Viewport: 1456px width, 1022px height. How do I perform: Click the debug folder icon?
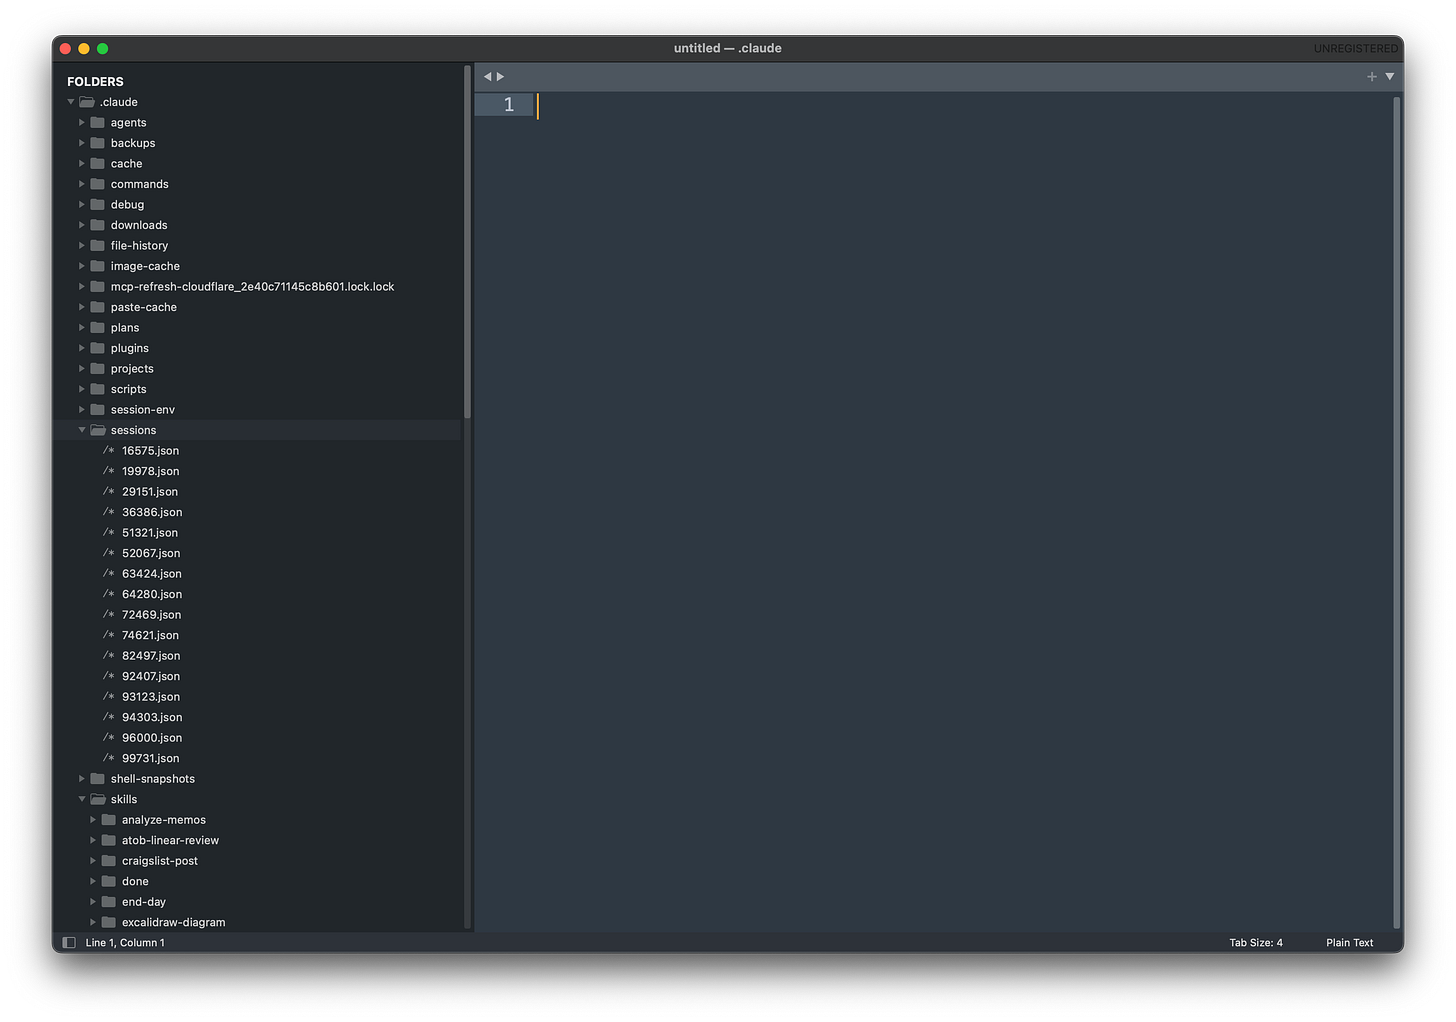coord(98,204)
